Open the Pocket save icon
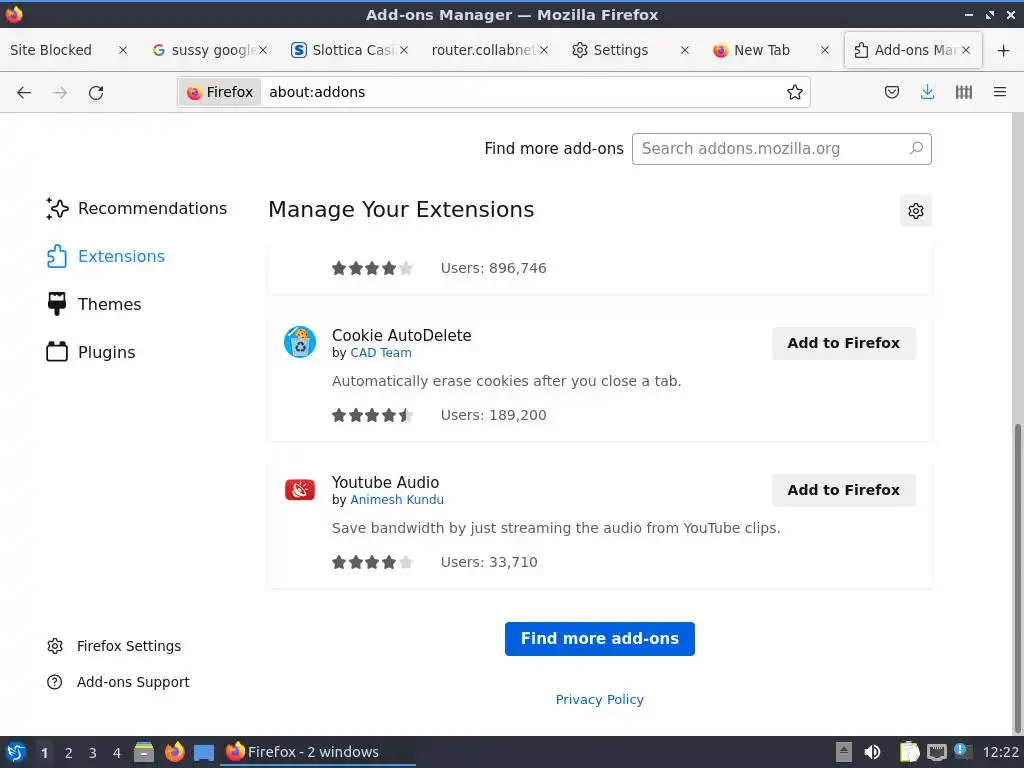 [891, 92]
